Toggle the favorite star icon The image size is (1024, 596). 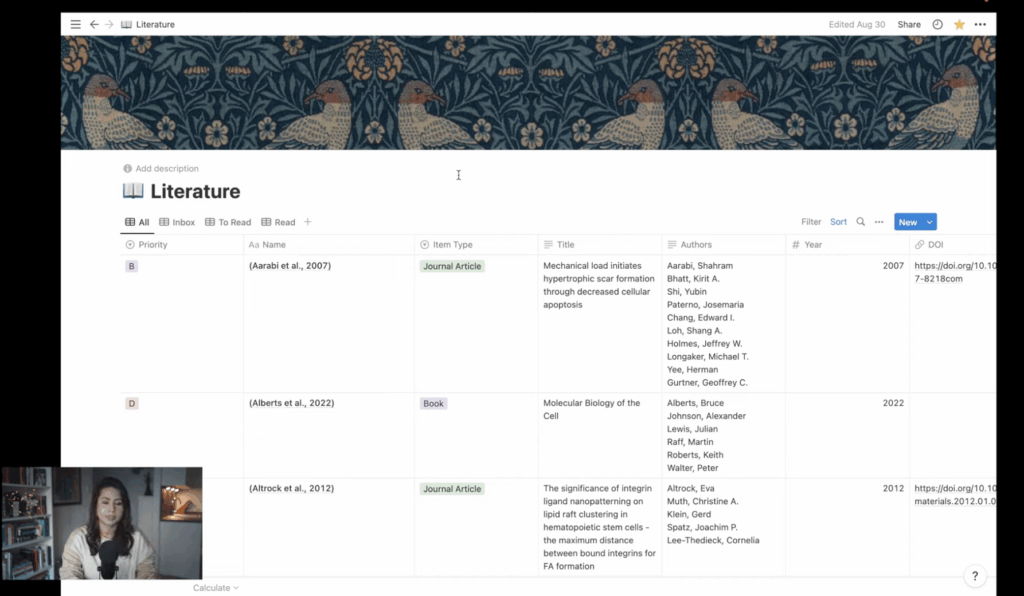pyautogui.click(x=959, y=24)
